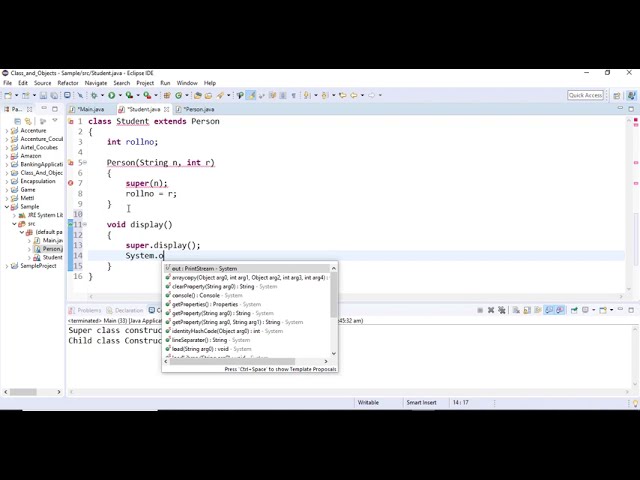
Task: Click the New Java Class green icon
Action: pos(178,96)
